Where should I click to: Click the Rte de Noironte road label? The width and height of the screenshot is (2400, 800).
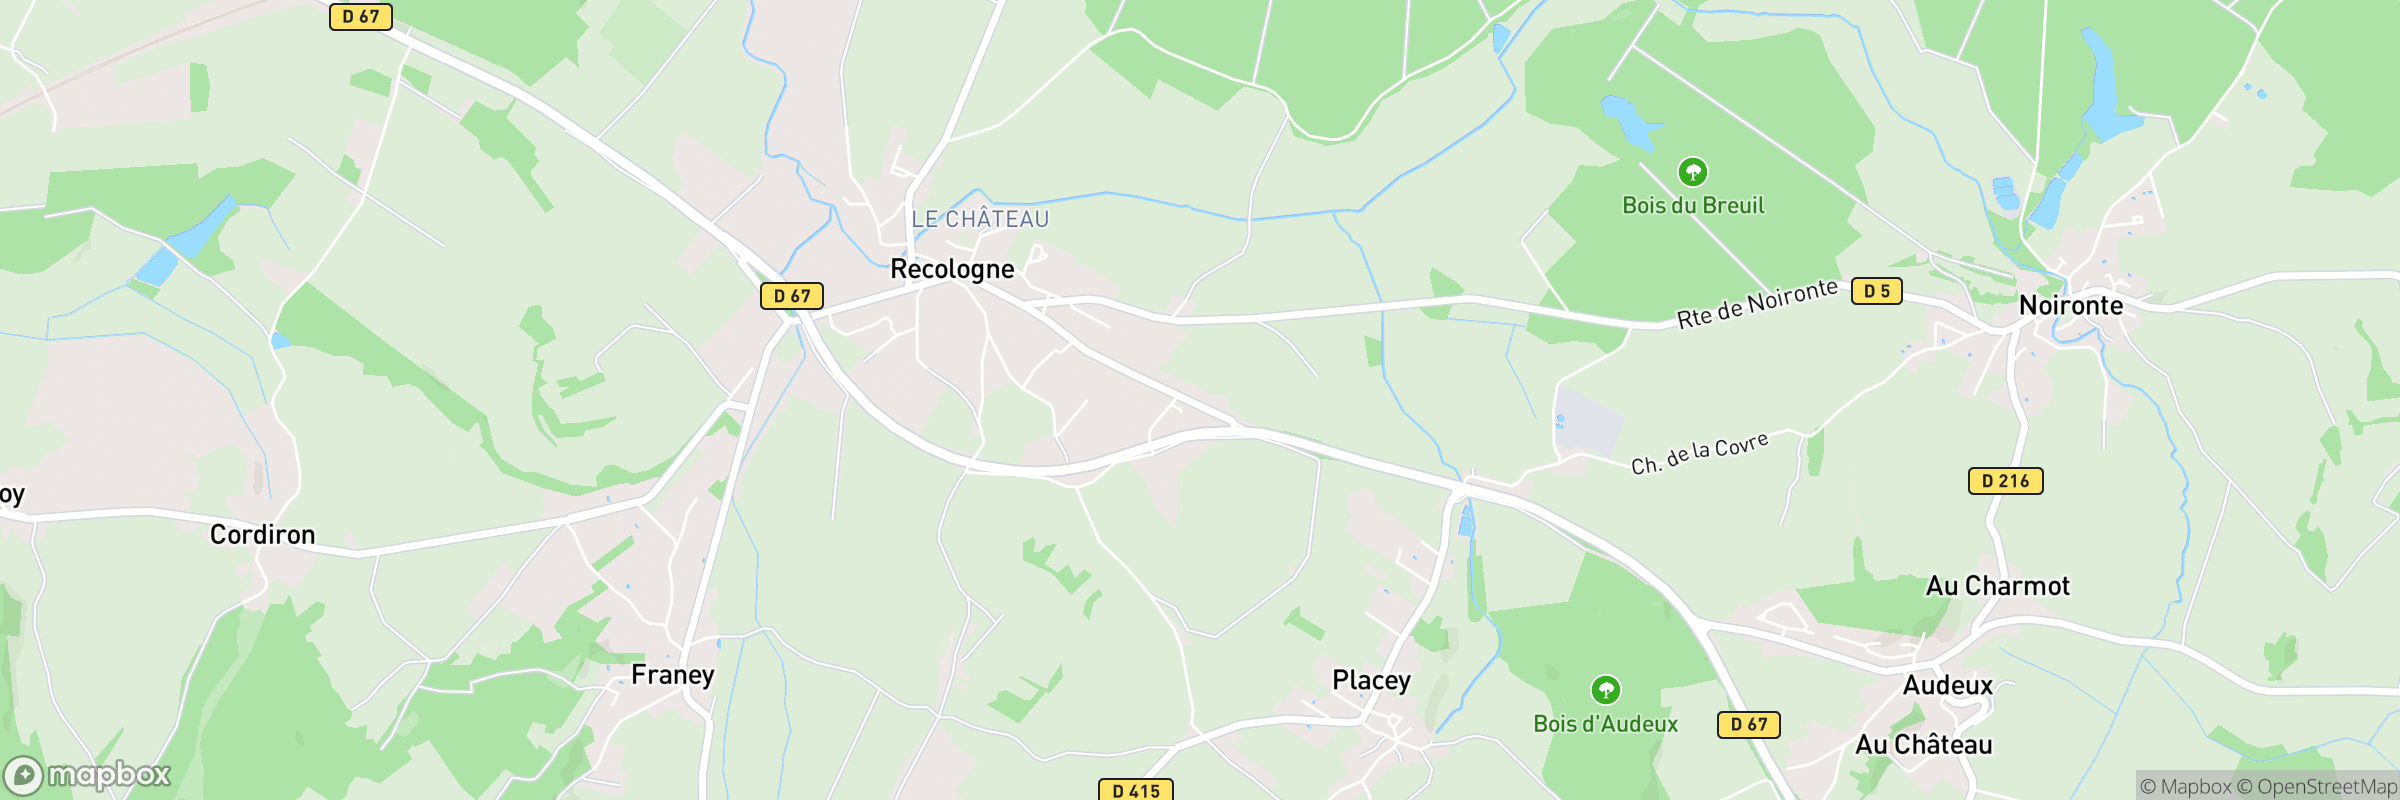pyautogui.click(x=1757, y=303)
